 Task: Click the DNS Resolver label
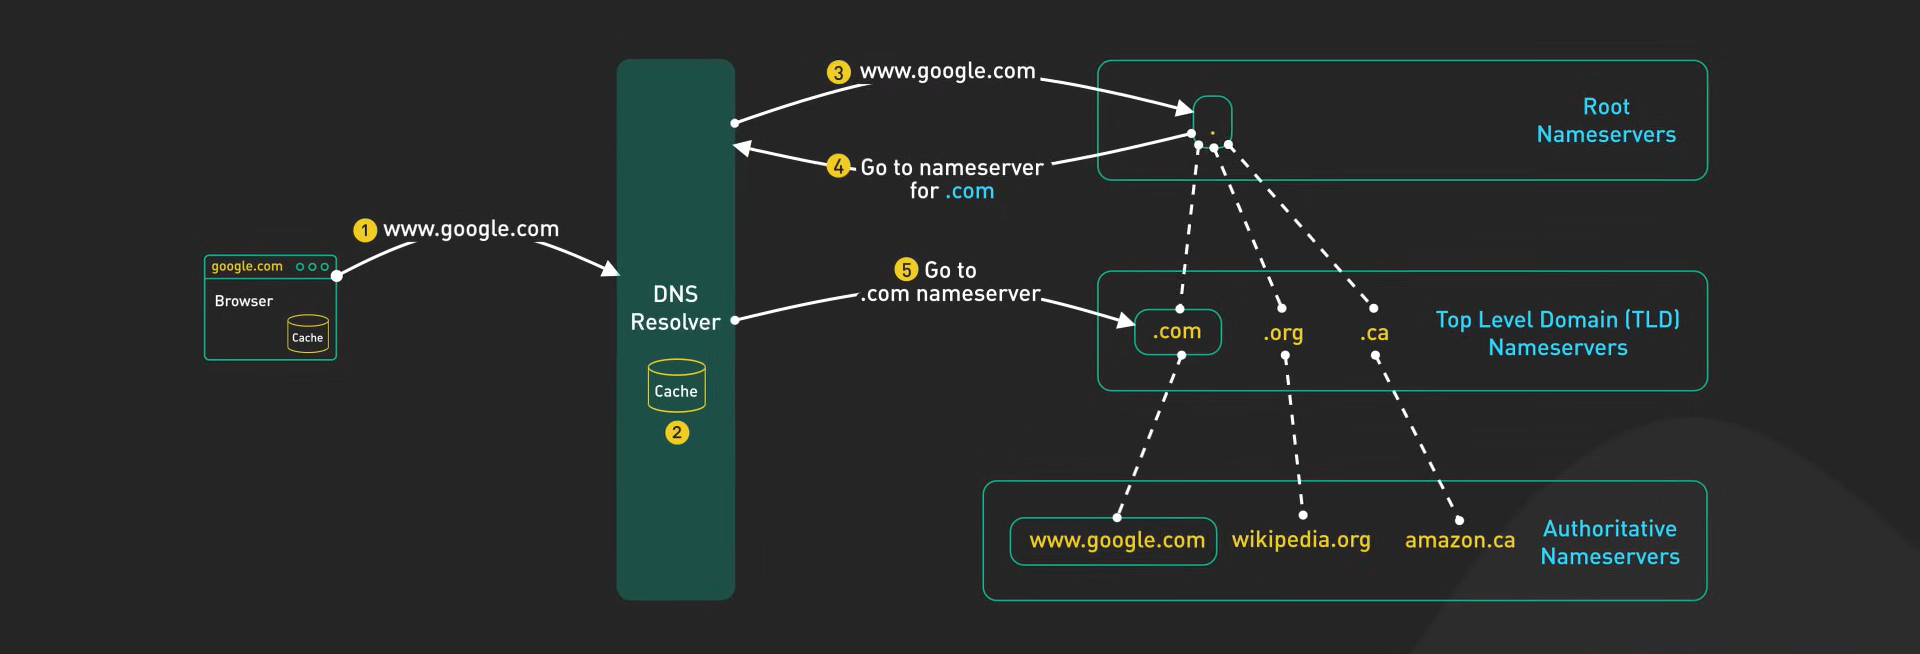pyautogui.click(x=675, y=308)
